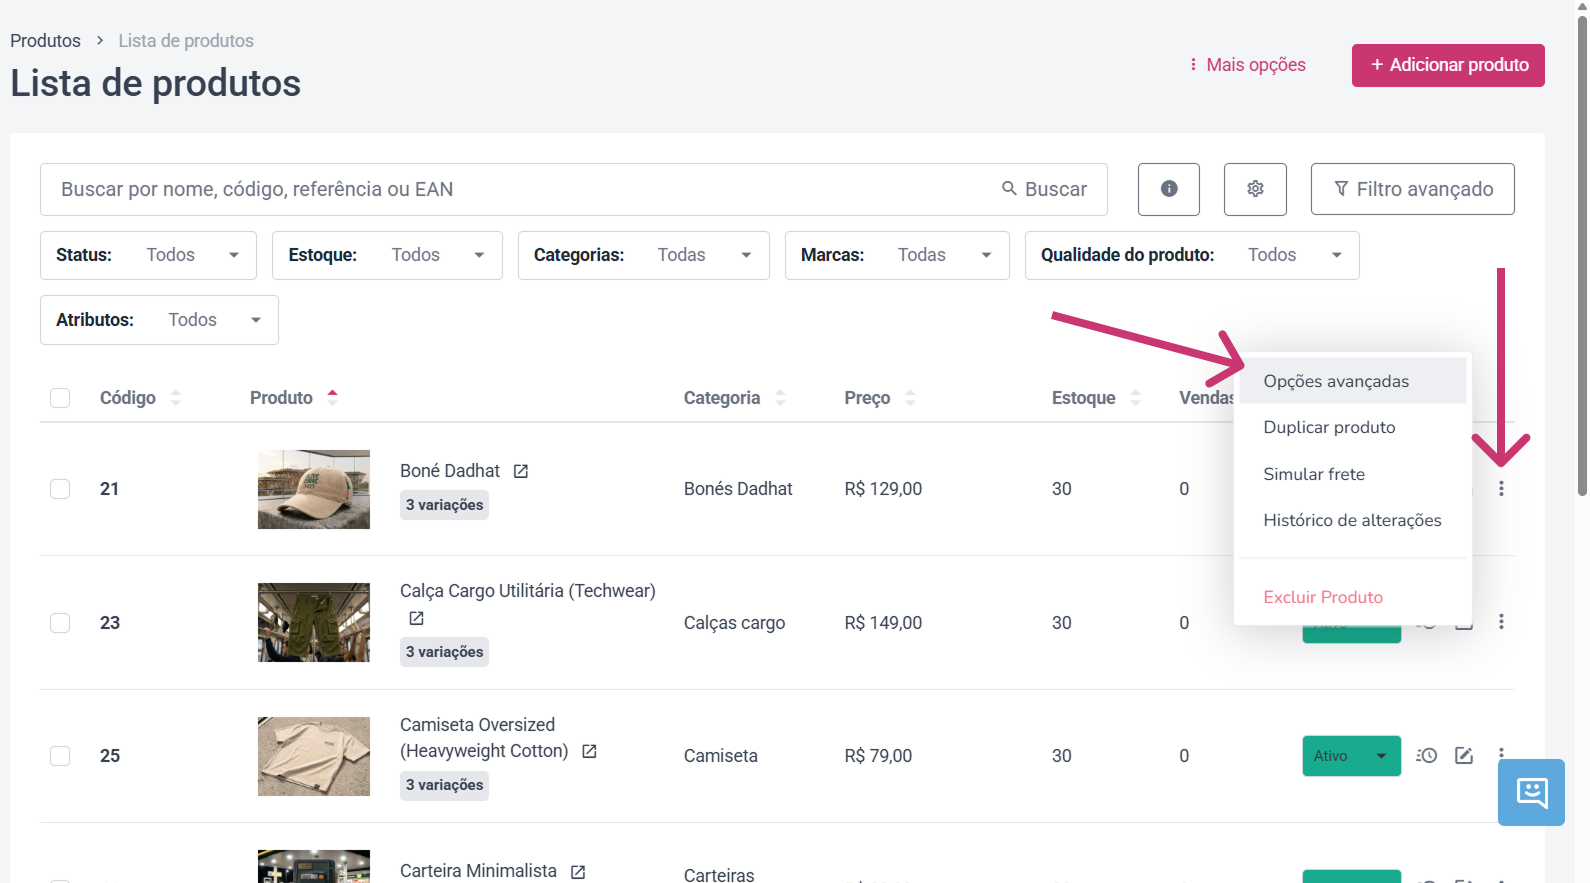Screen dimensions: 1590x883
Task: Expand the Status filter dropdown
Action: (x=148, y=255)
